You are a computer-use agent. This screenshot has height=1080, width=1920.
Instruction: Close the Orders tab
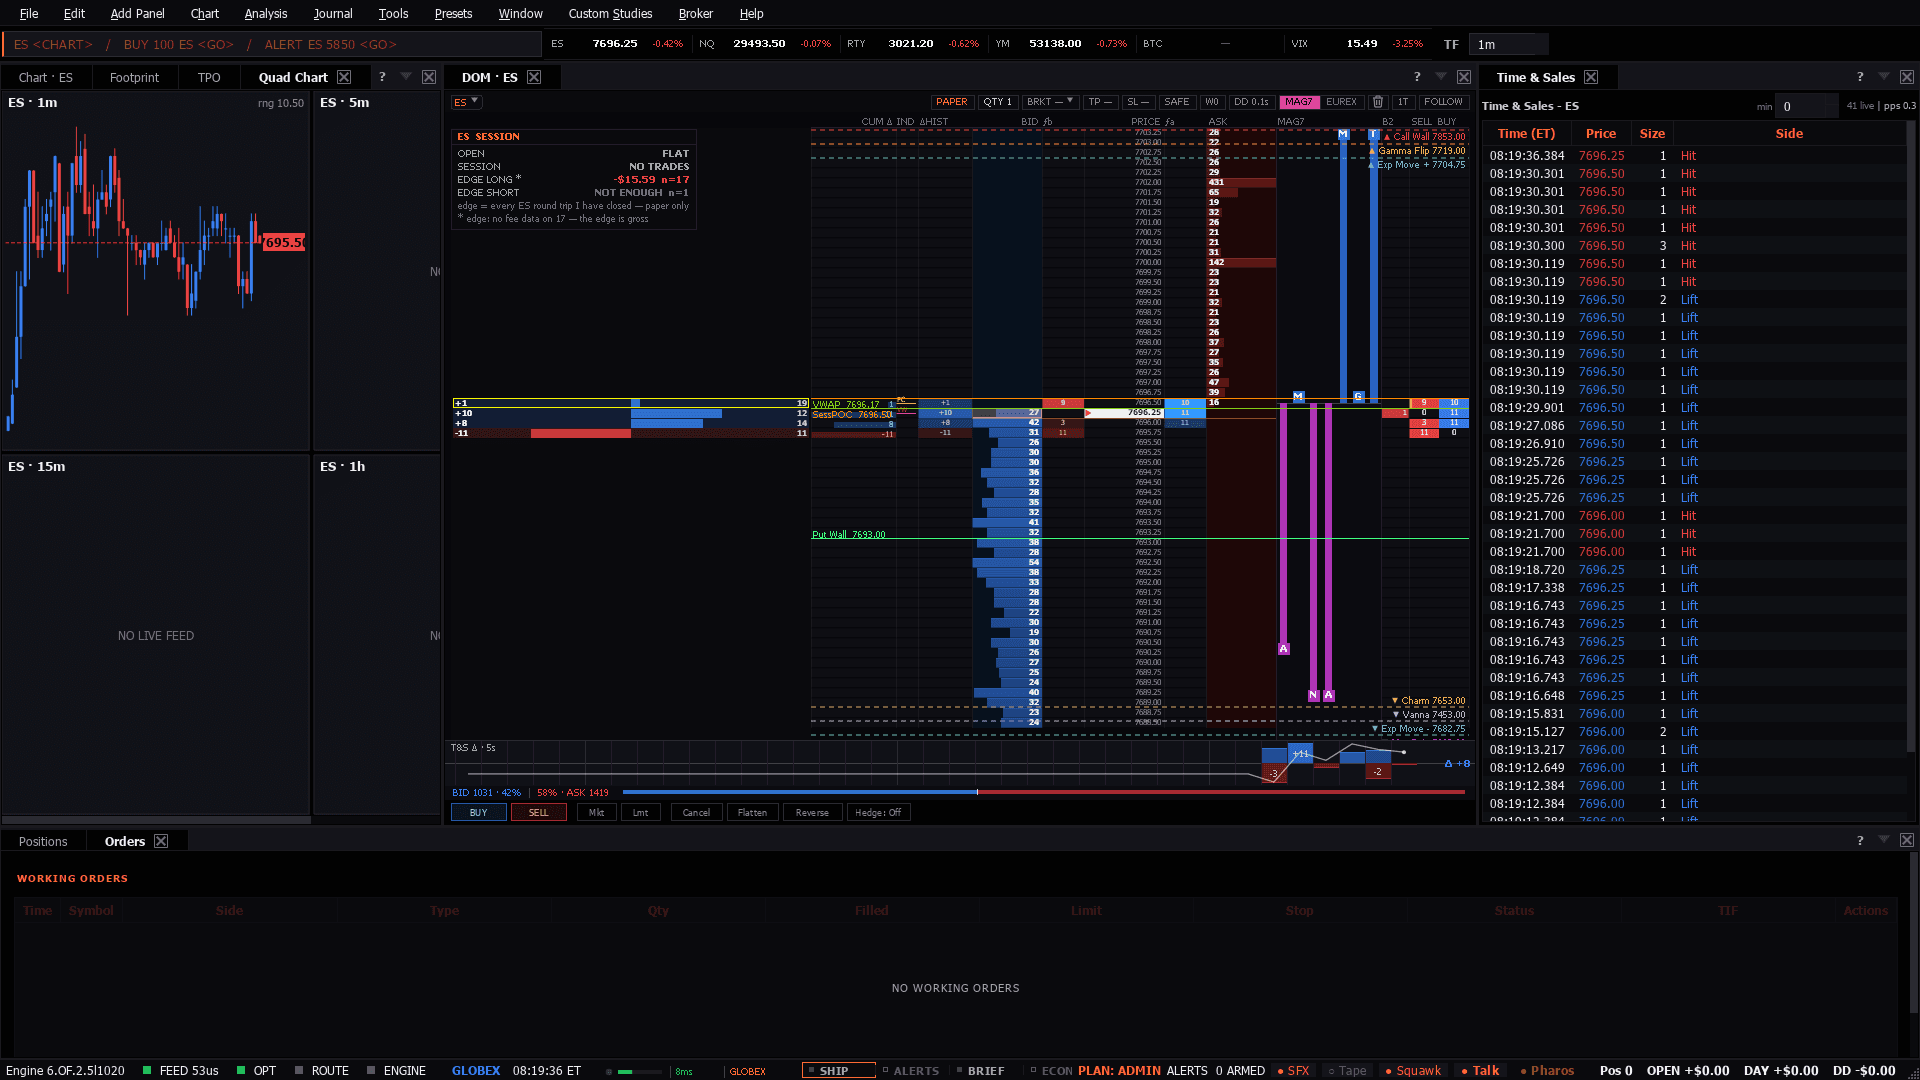[161, 841]
